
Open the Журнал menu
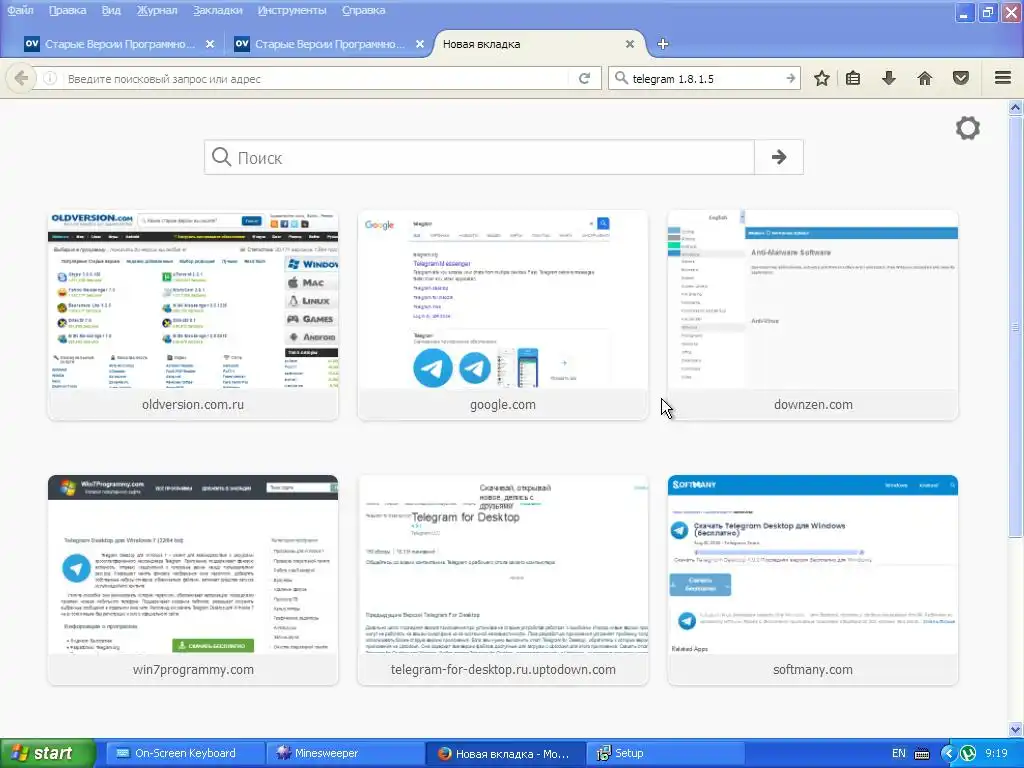click(157, 10)
